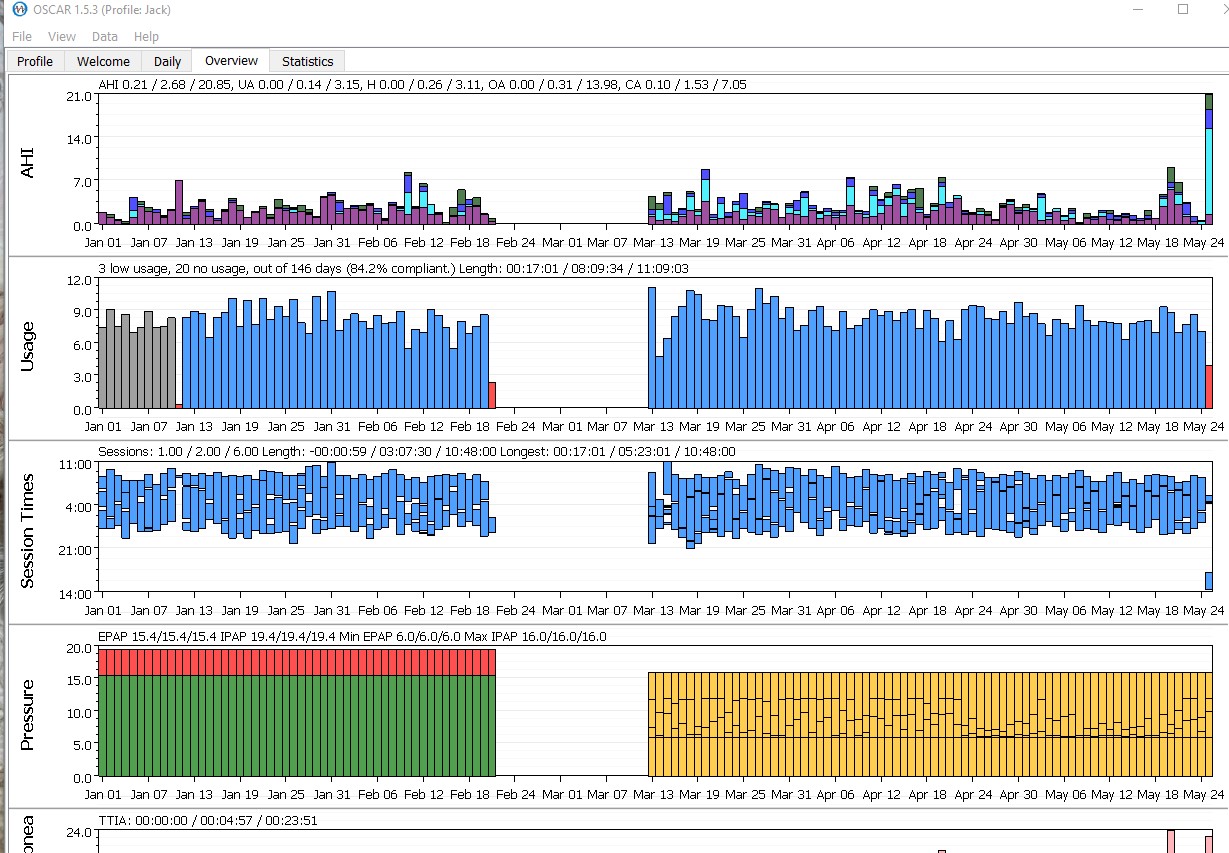Click the TTIA summary text

[x=208, y=820]
